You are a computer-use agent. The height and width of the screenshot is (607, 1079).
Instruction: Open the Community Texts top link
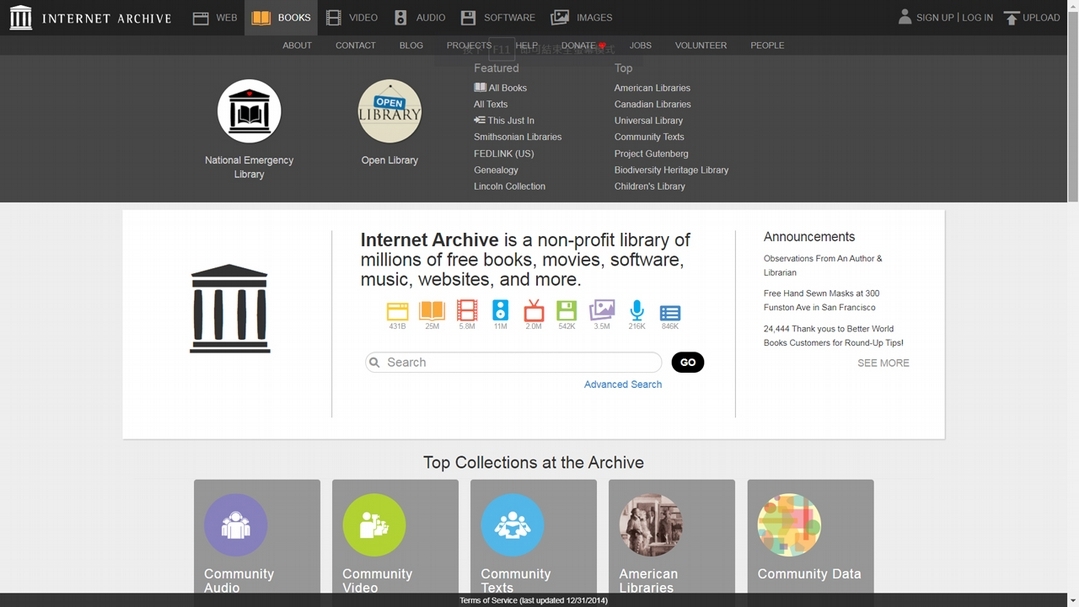click(649, 136)
